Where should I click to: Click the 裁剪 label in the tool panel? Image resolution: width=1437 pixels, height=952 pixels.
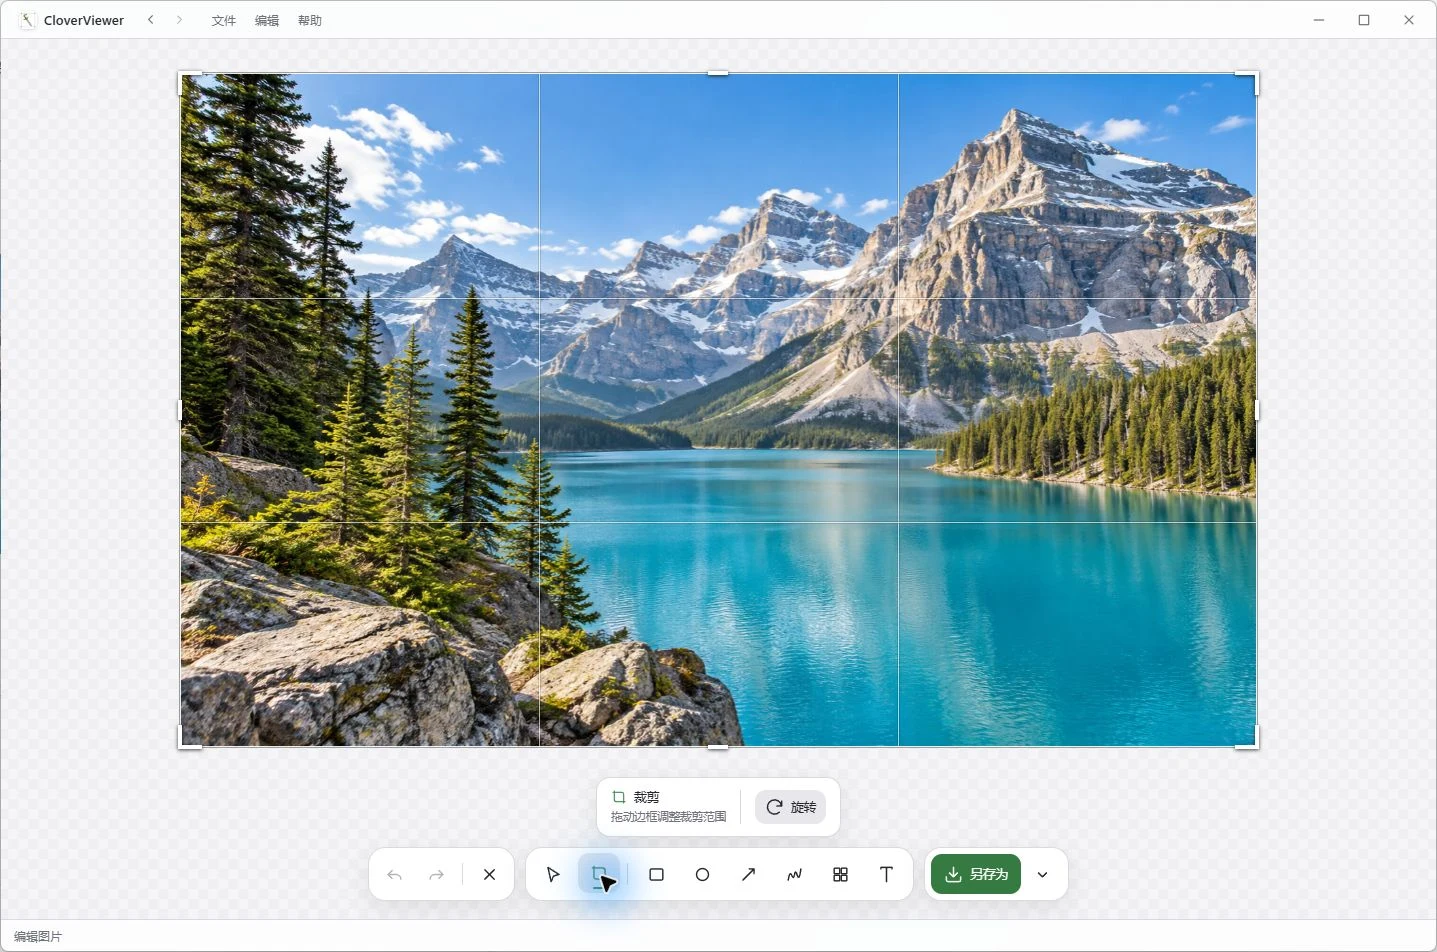tap(646, 797)
